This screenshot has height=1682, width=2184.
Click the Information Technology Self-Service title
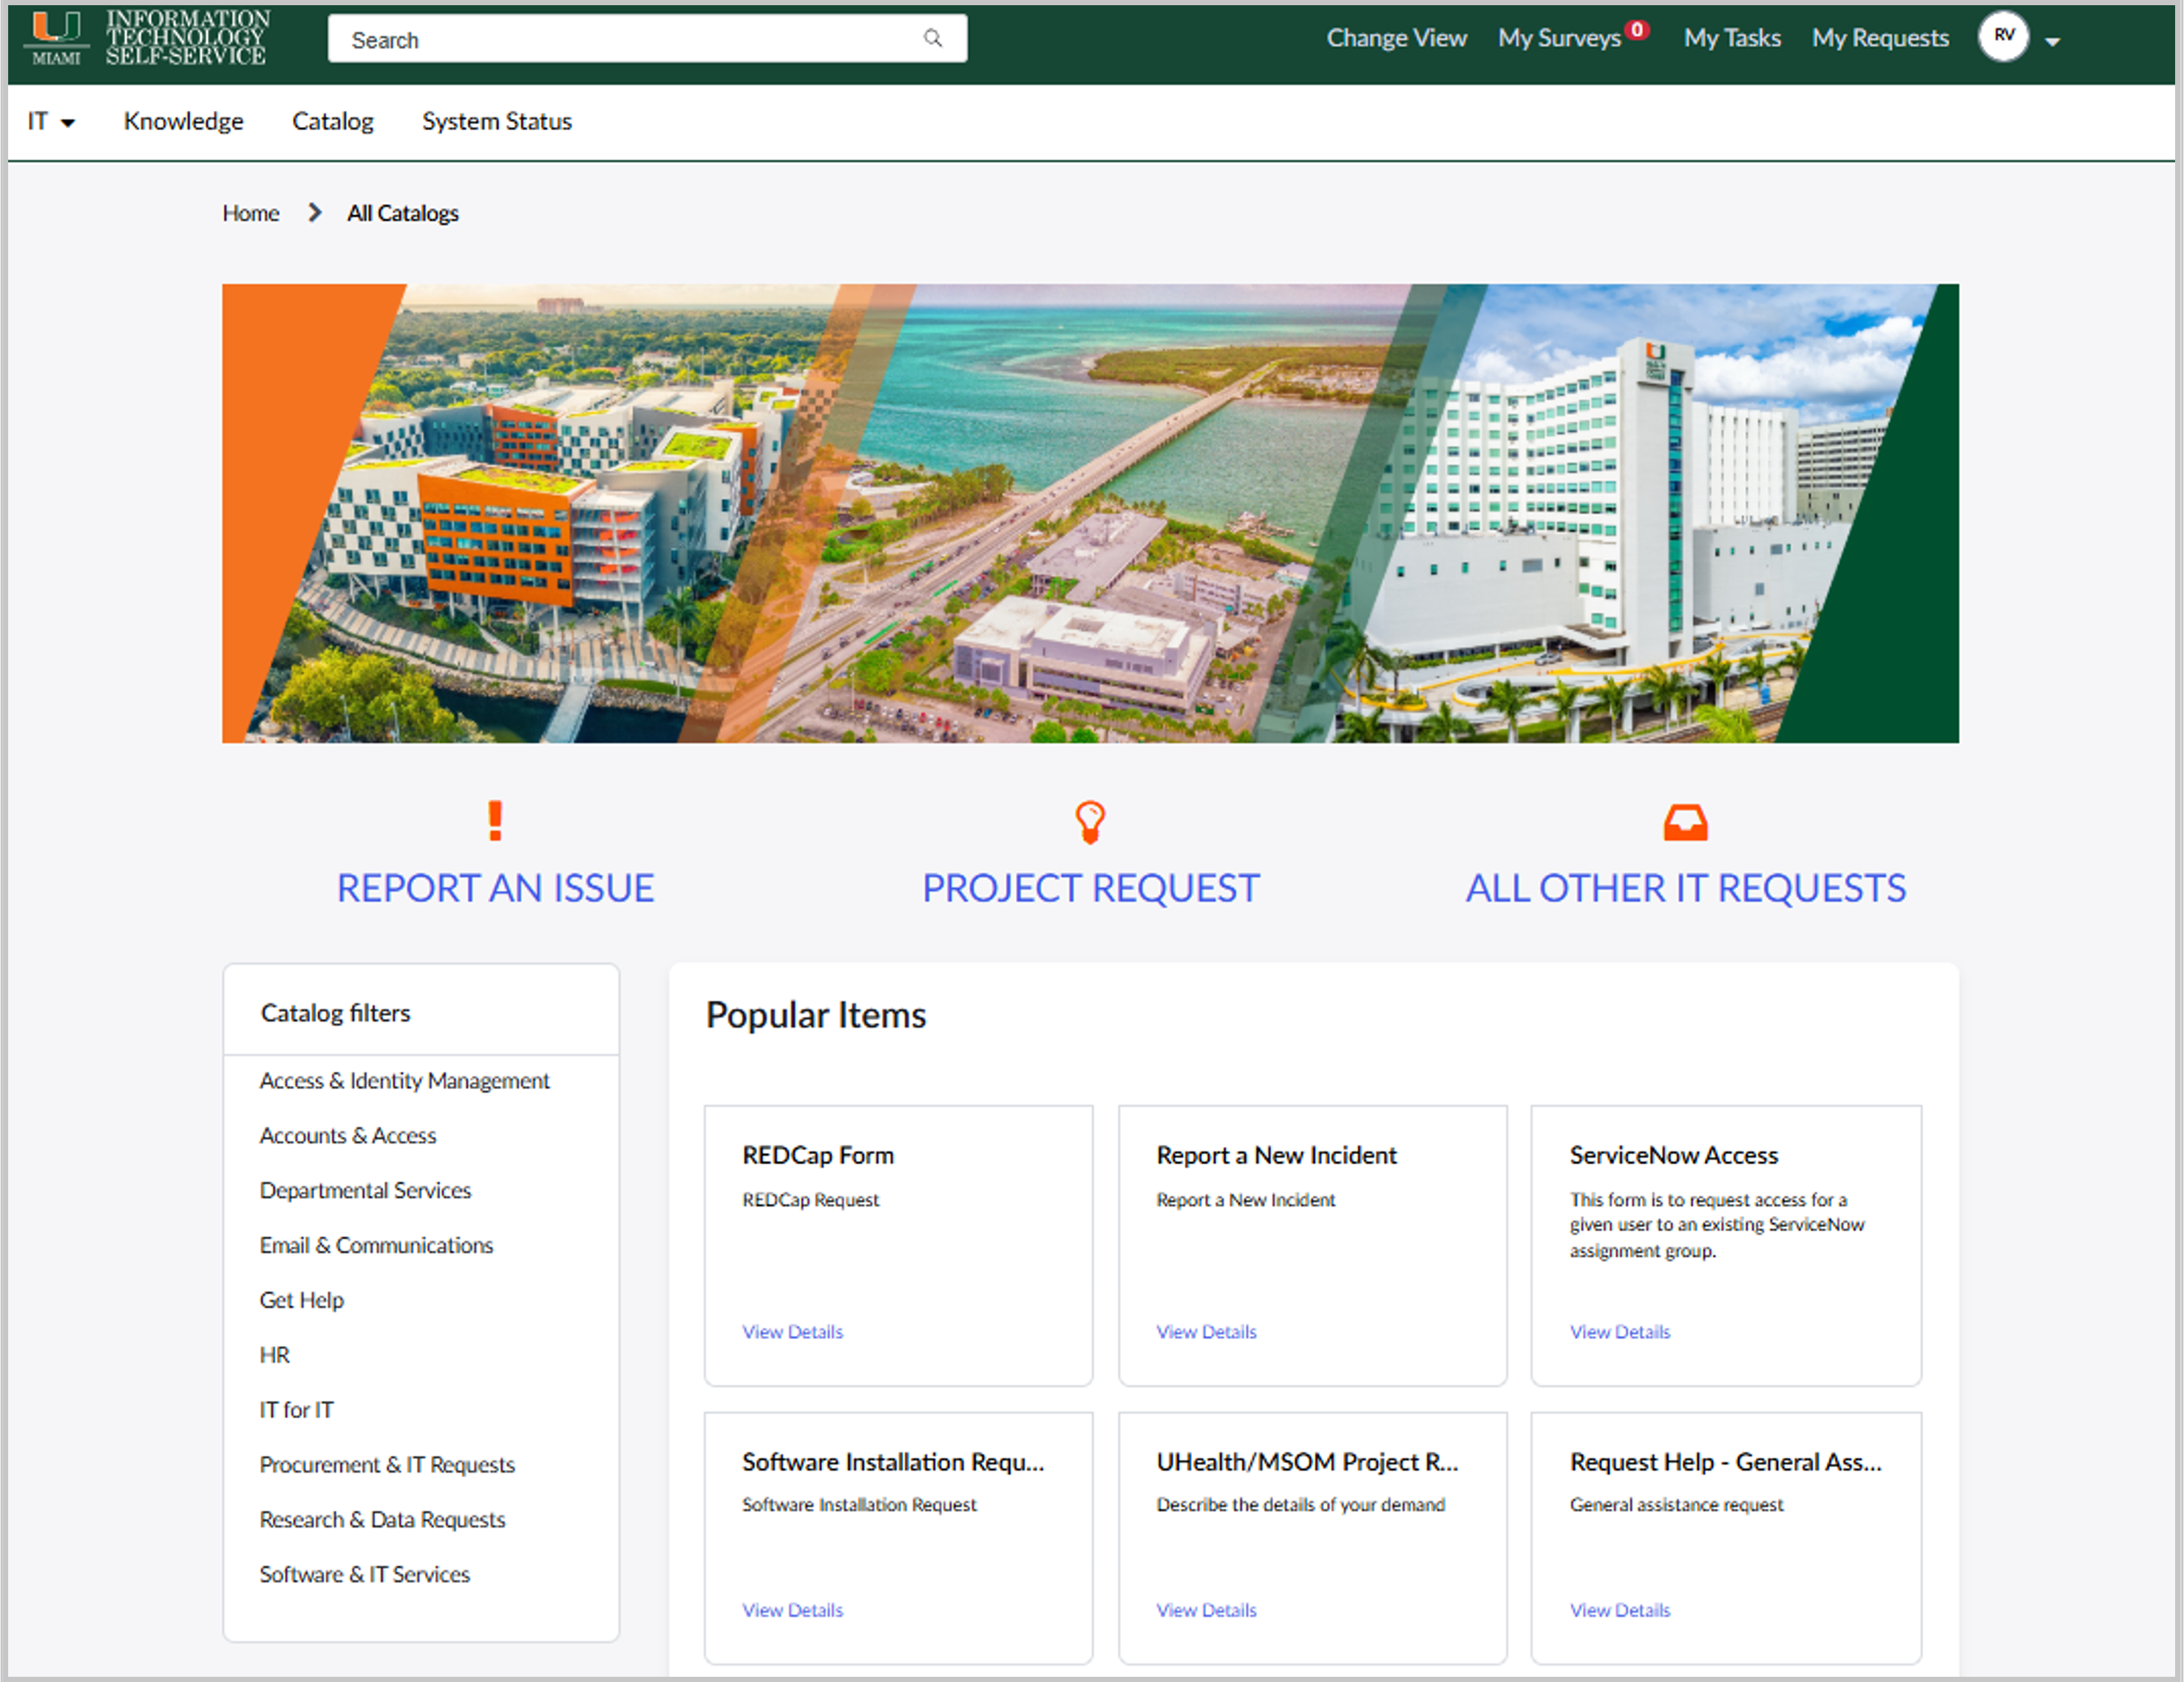point(187,38)
